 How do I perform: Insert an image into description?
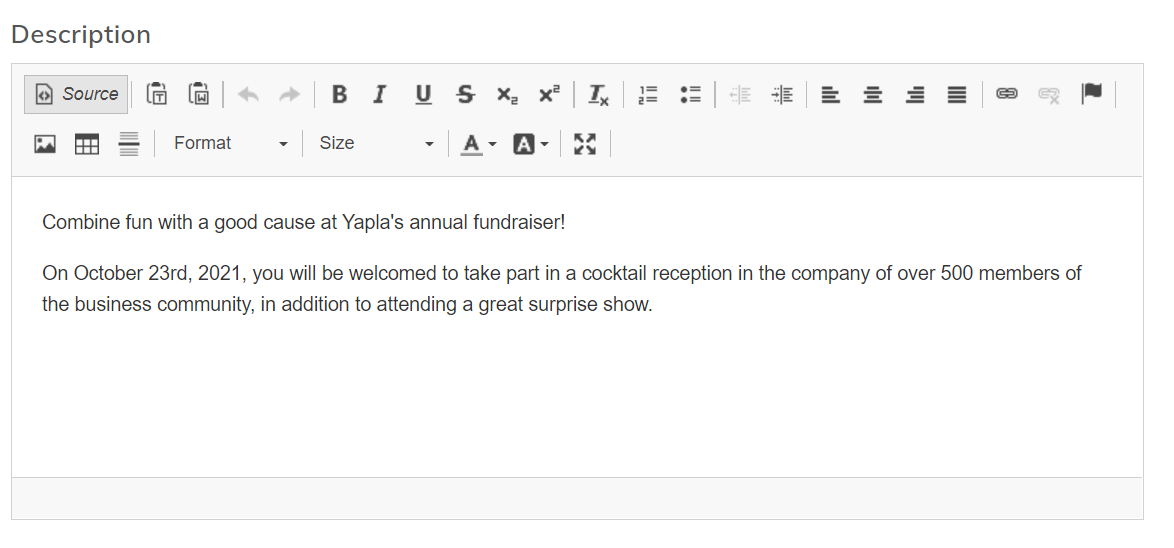pos(45,144)
